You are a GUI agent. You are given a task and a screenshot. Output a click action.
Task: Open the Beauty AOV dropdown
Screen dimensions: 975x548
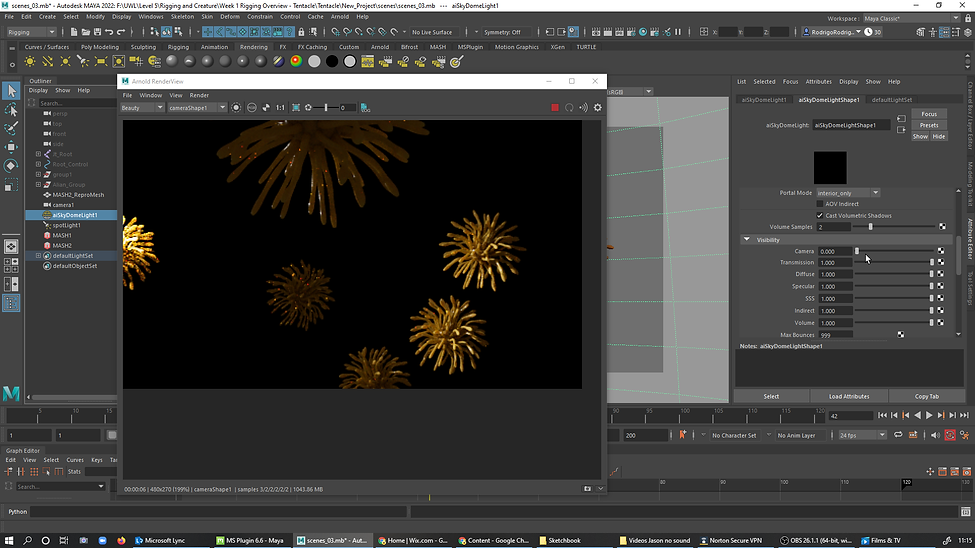(142, 108)
